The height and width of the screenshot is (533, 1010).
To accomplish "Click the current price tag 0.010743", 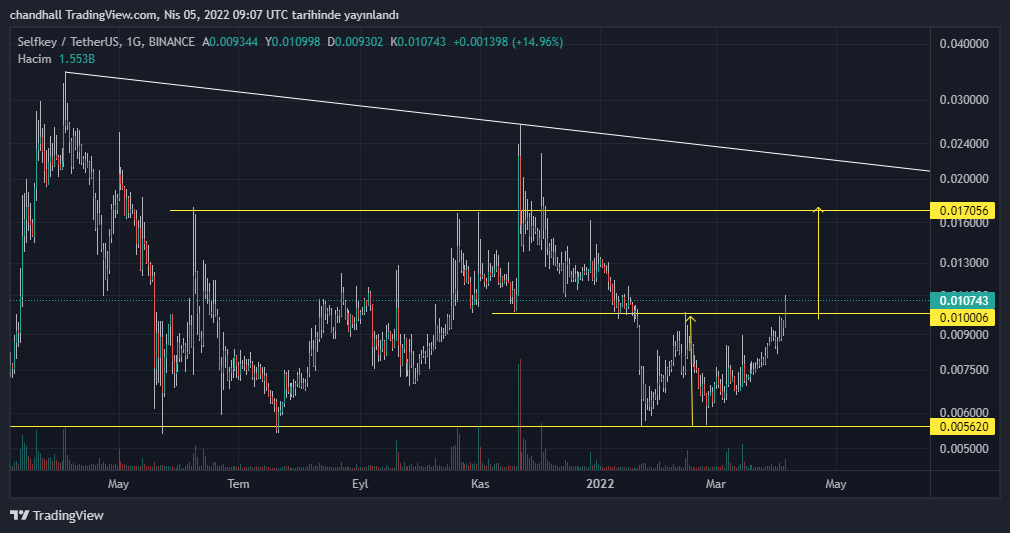I will click(963, 301).
